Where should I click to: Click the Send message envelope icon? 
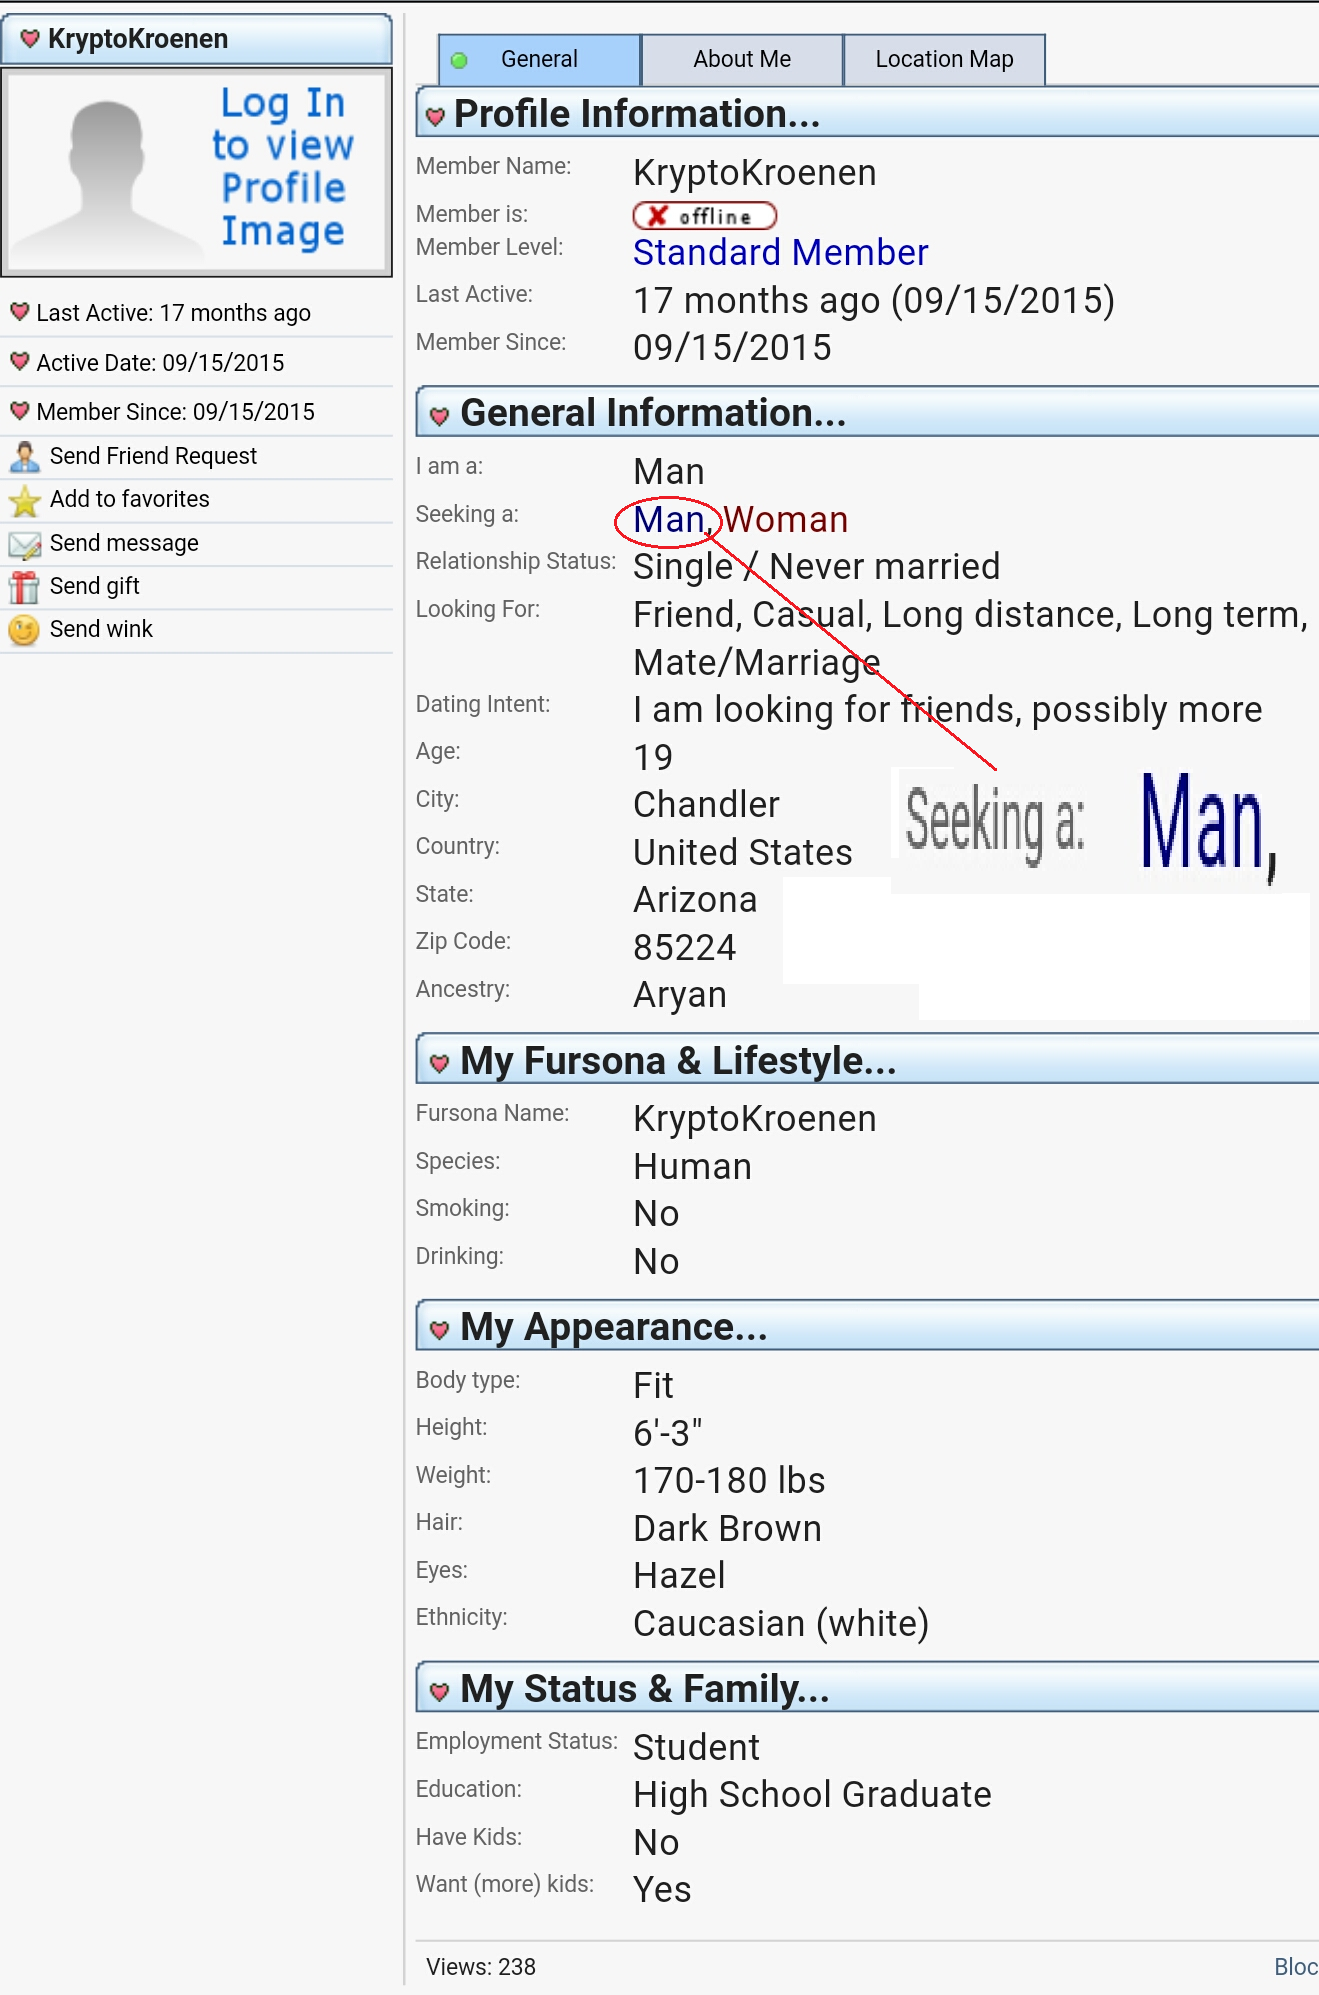coord(24,544)
